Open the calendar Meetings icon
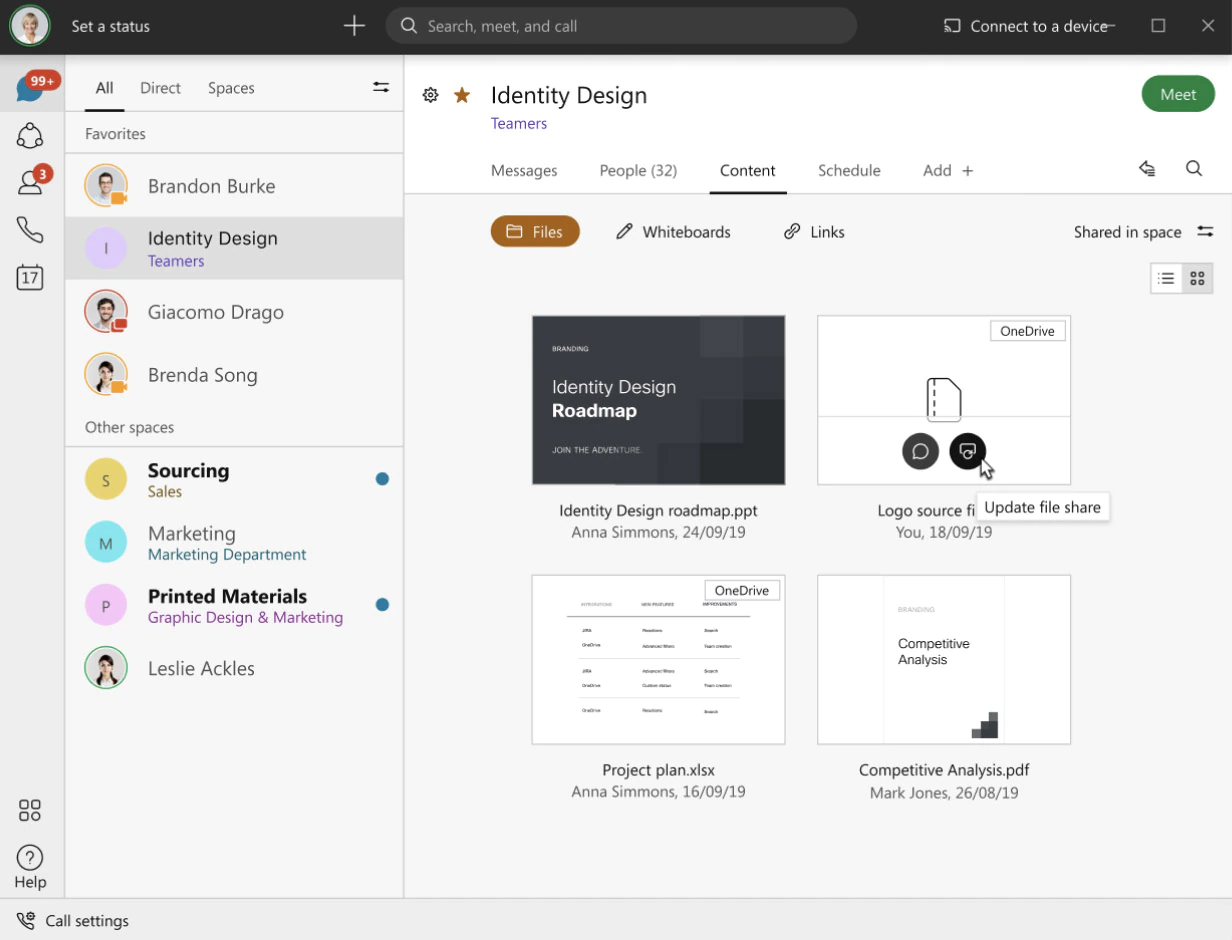 (30, 277)
